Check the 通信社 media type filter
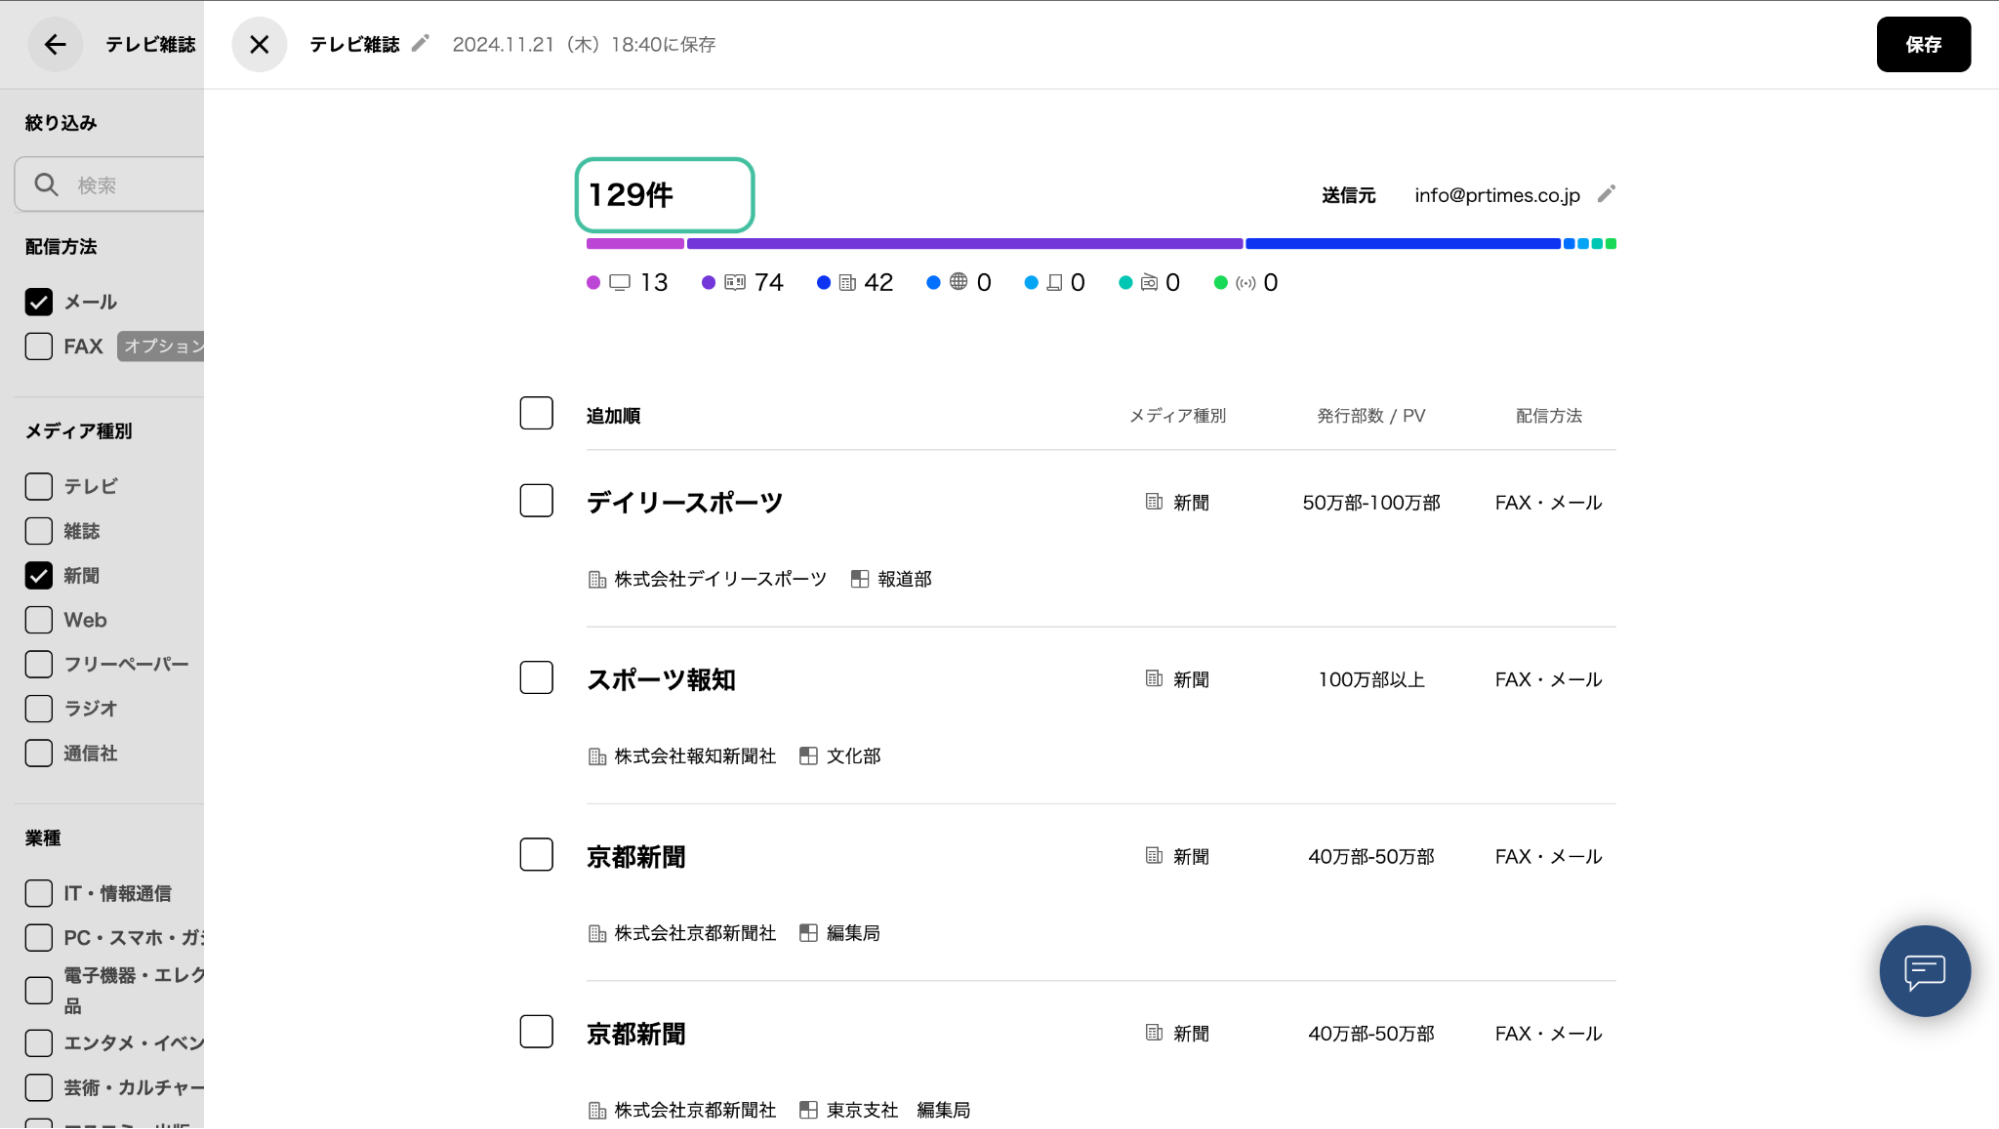1999x1129 pixels. click(39, 753)
